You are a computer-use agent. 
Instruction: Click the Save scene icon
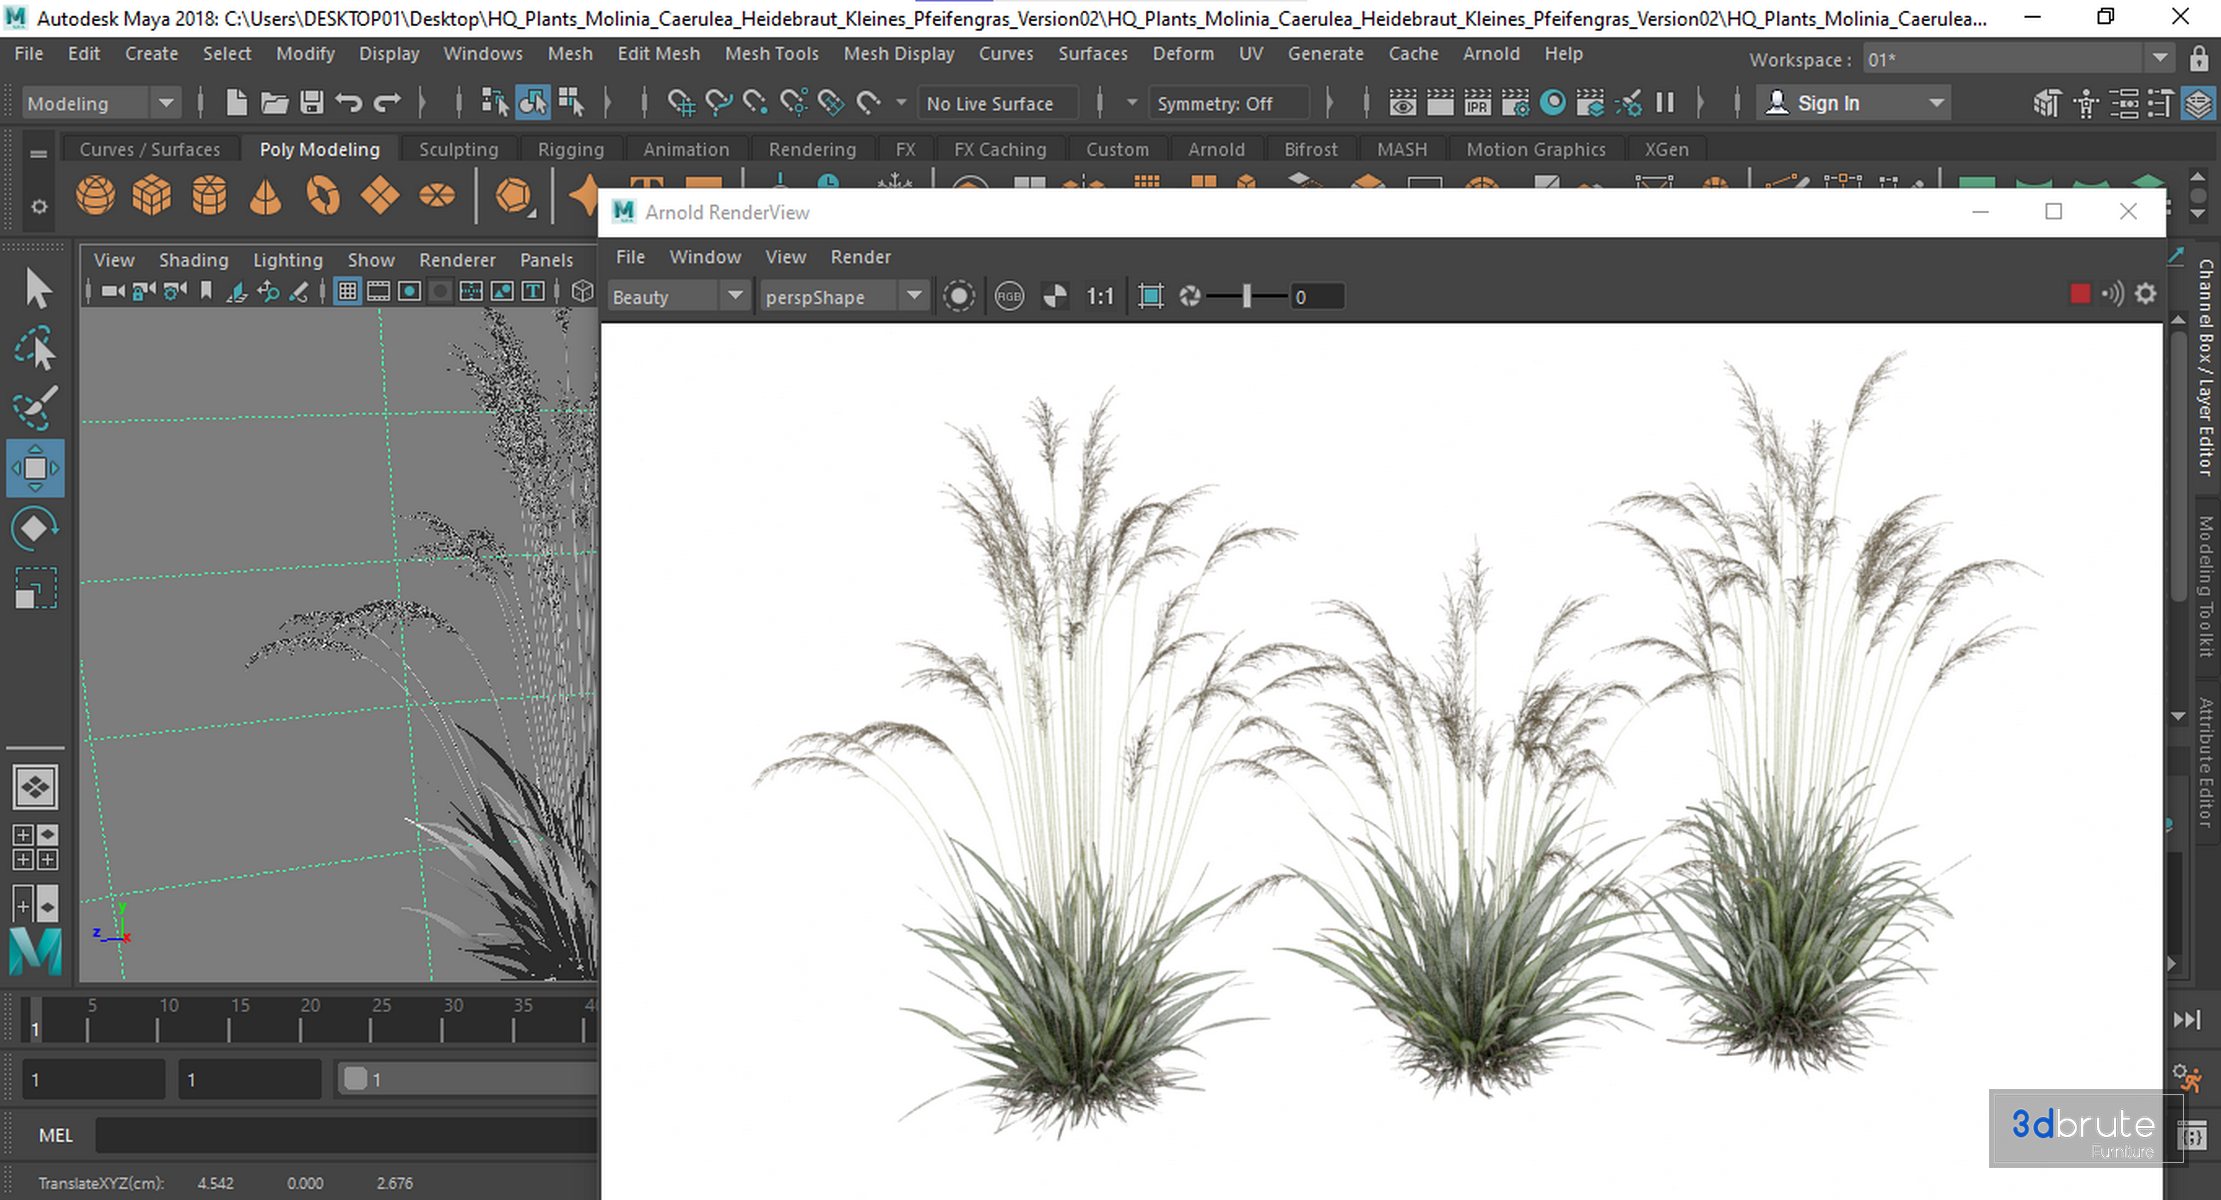tap(312, 102)
